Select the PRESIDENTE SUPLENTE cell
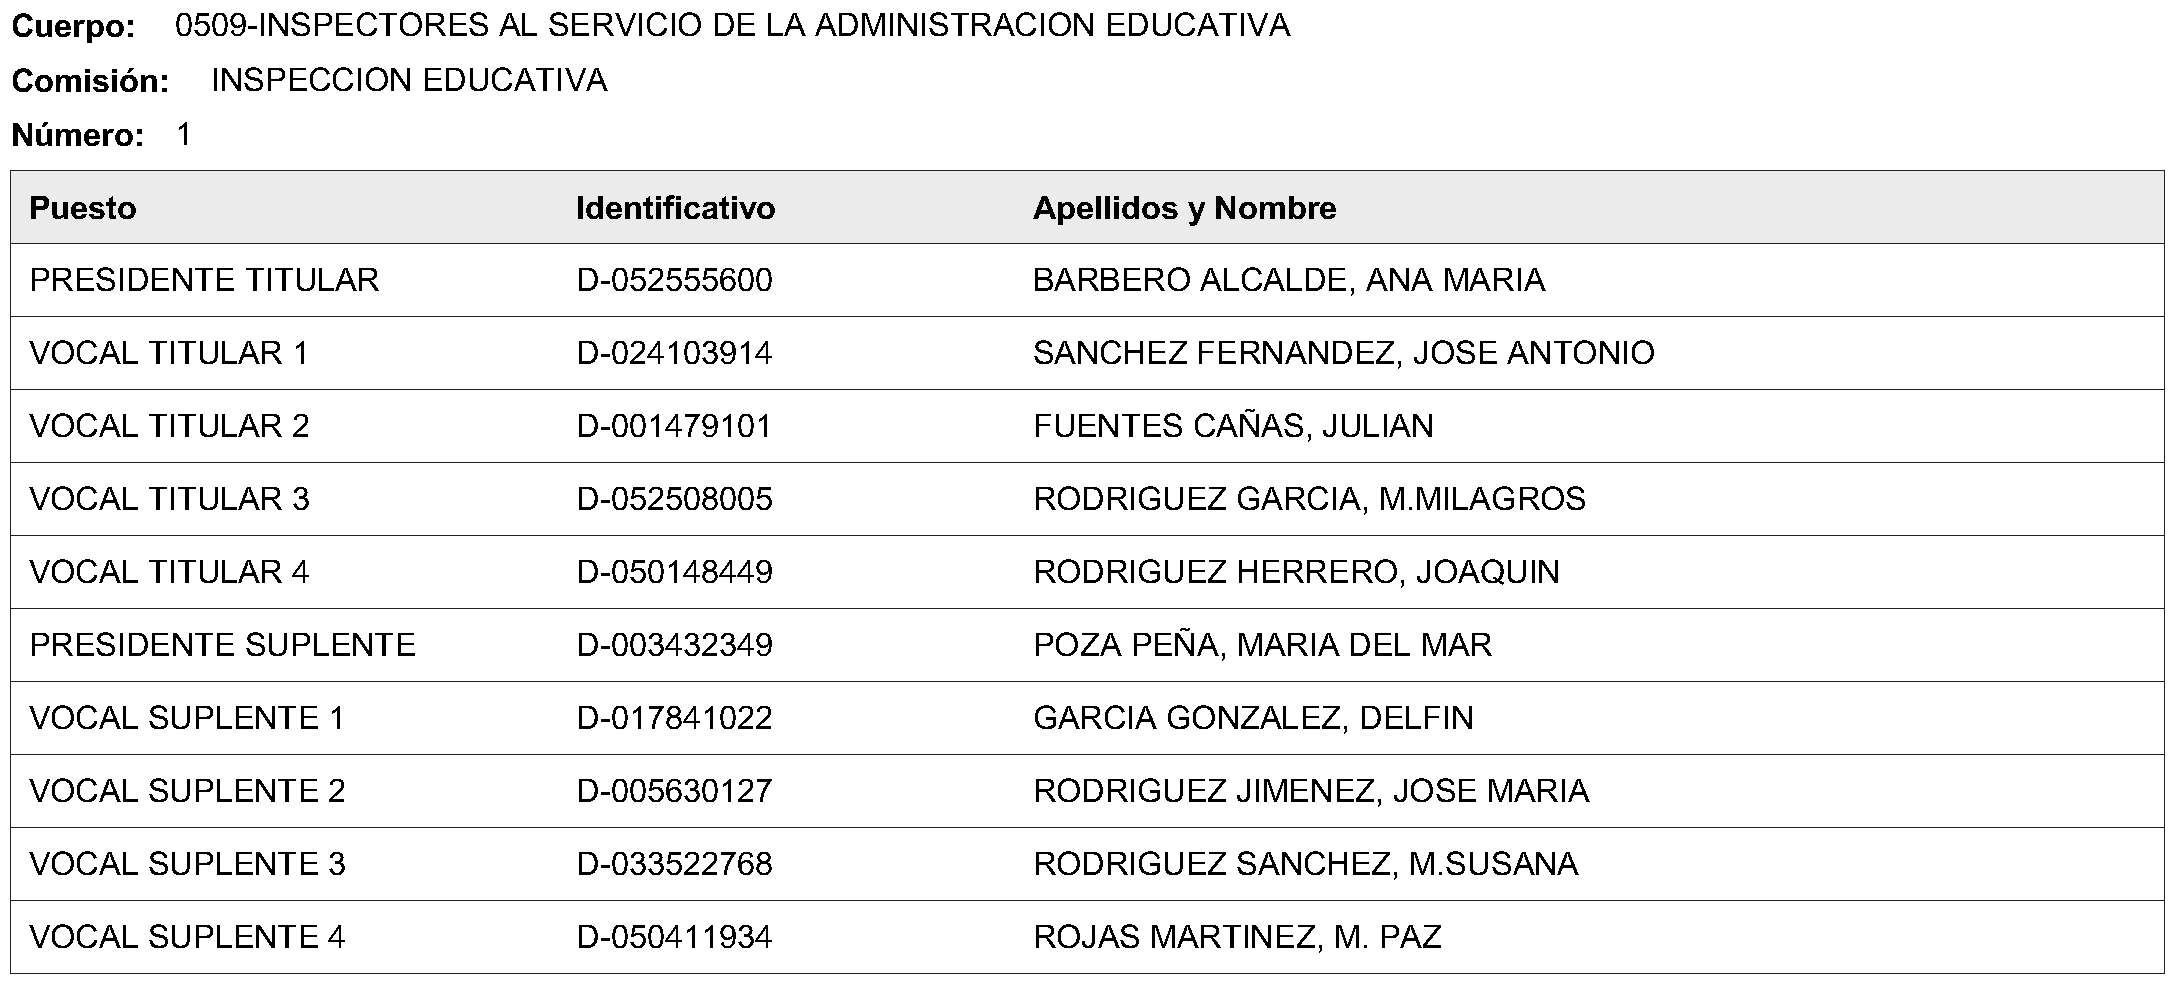Viewport: 2176px width, 992px height. pyautogui.click(x=222, y=645)
